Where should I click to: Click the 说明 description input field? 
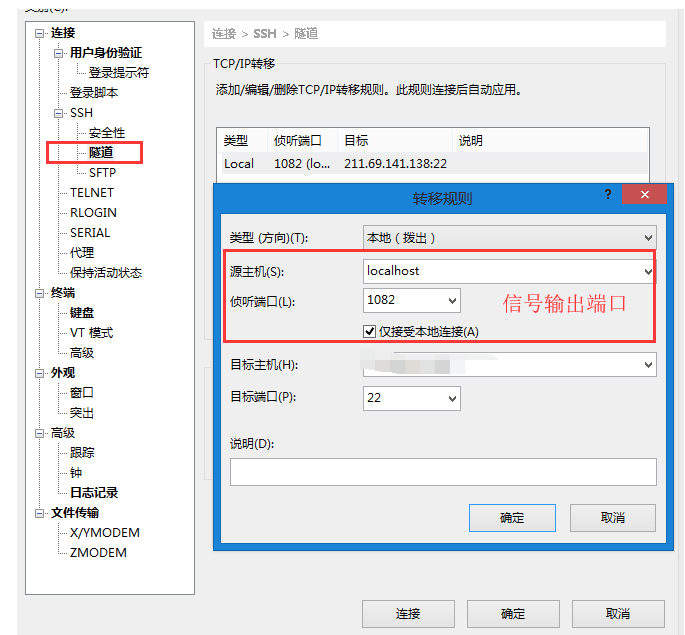(x=442, y=472)
